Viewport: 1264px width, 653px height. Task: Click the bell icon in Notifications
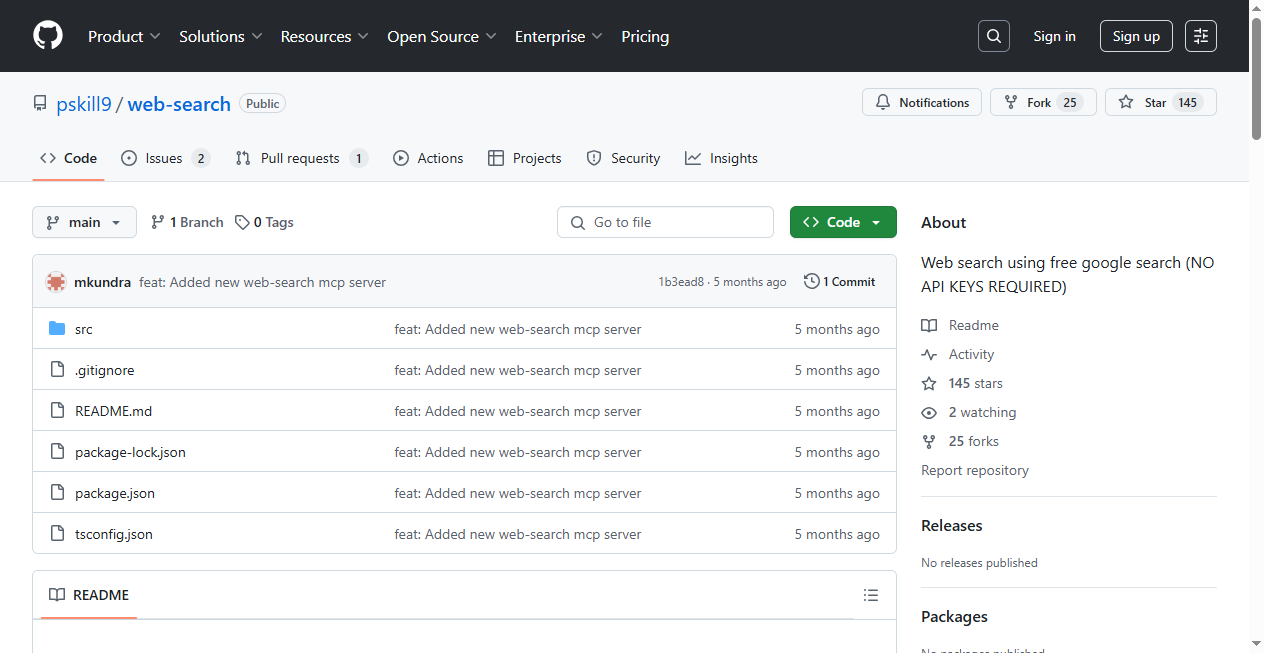pos(883,102)
